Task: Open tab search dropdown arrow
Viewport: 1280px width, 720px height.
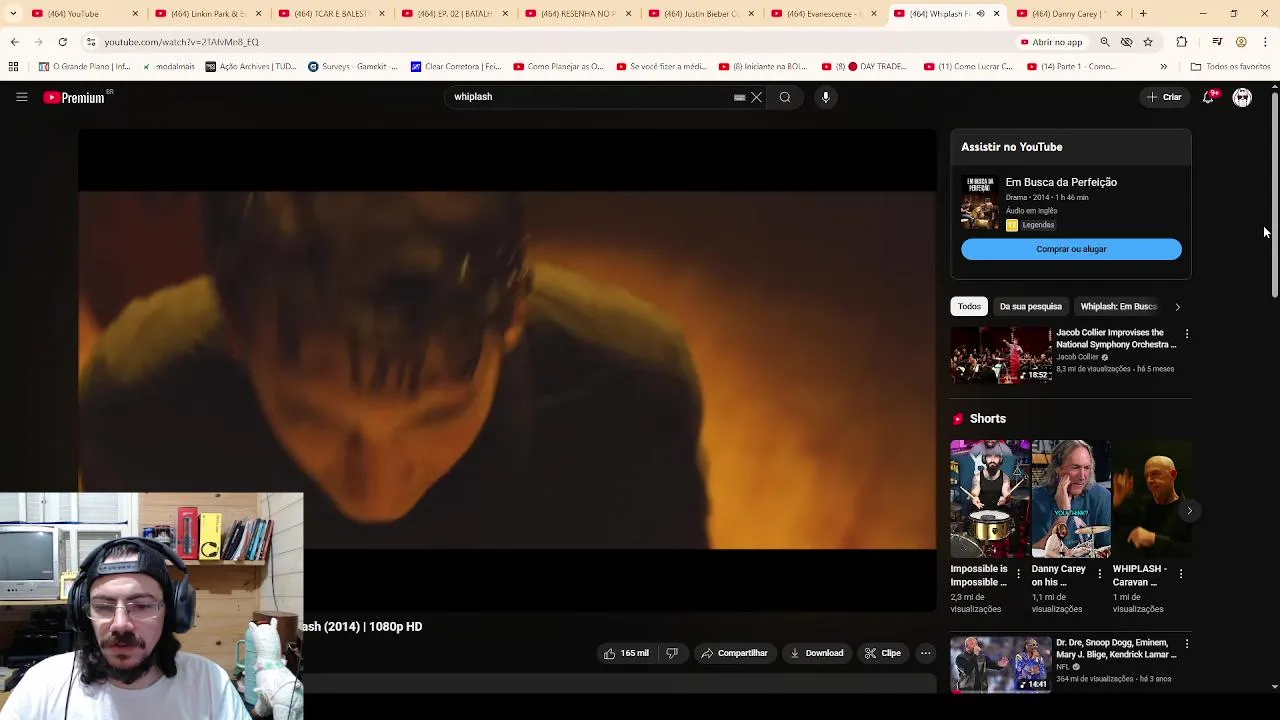Action: (13, 14)
